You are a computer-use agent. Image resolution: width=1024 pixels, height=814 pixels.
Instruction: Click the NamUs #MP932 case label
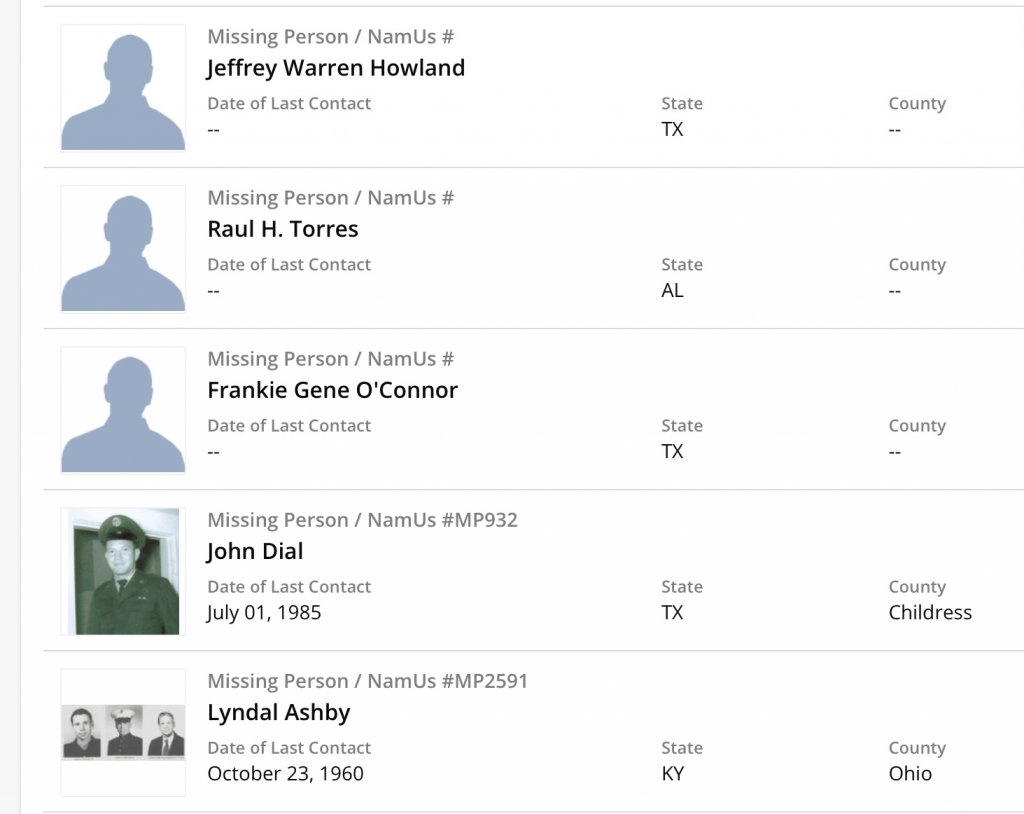point(362,520)
